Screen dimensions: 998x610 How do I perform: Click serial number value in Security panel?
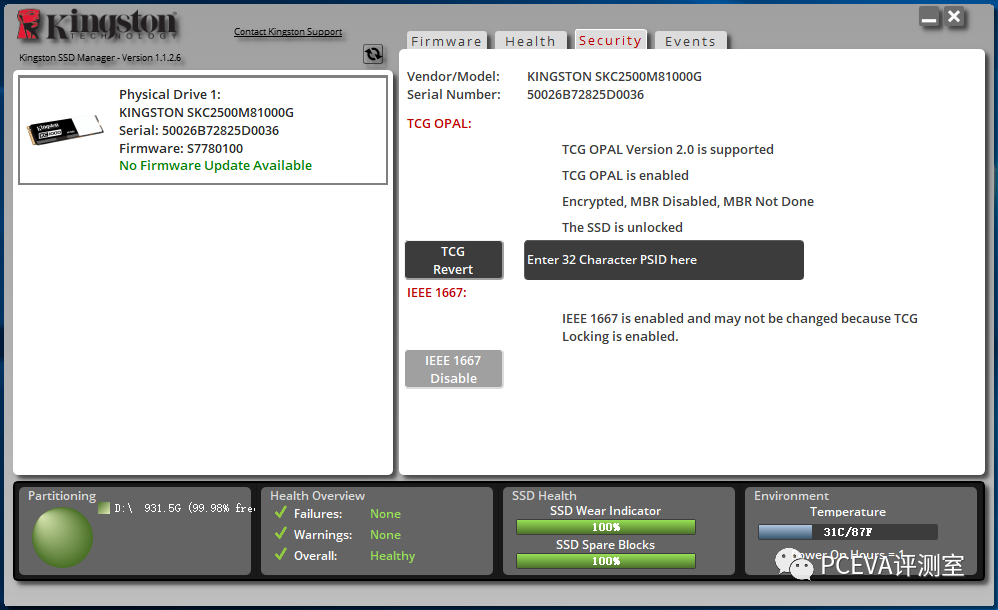point(585,95)
